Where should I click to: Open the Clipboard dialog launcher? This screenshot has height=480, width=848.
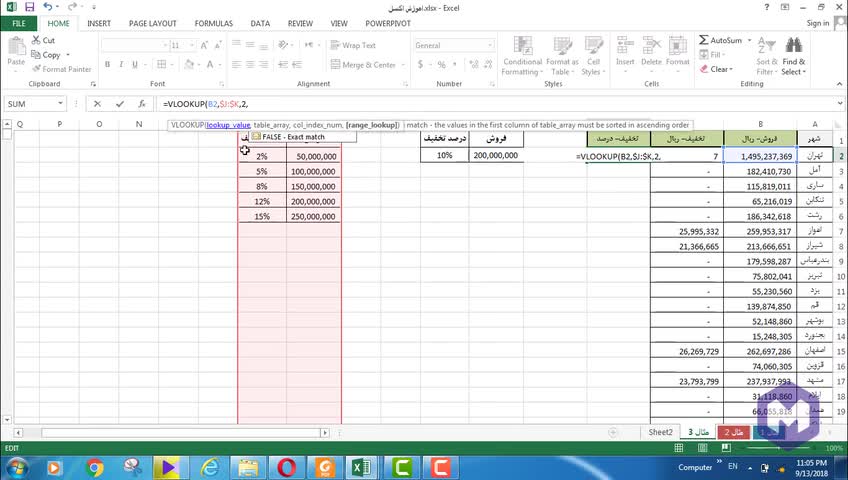point(93,84)
